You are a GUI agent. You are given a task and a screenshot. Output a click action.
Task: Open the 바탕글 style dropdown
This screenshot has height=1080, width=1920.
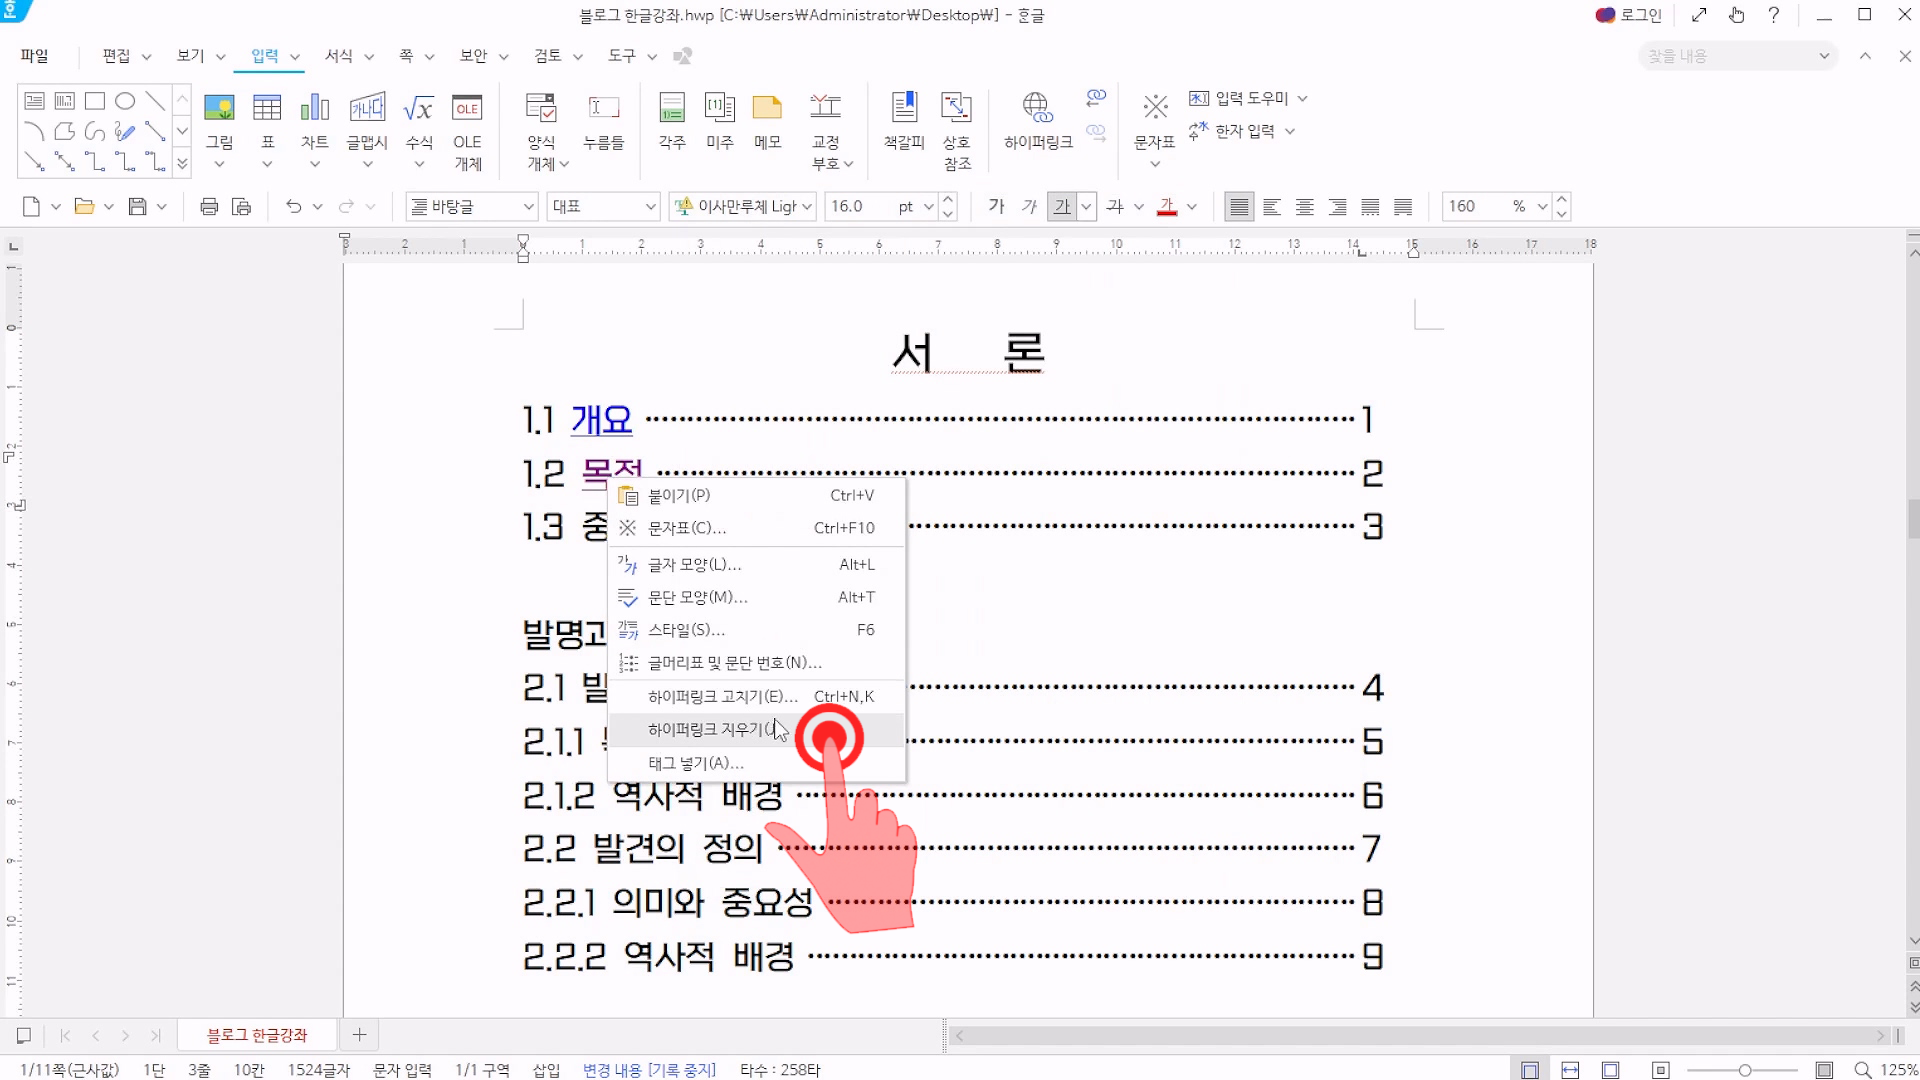pyautogui.click(x=529, y=206)
